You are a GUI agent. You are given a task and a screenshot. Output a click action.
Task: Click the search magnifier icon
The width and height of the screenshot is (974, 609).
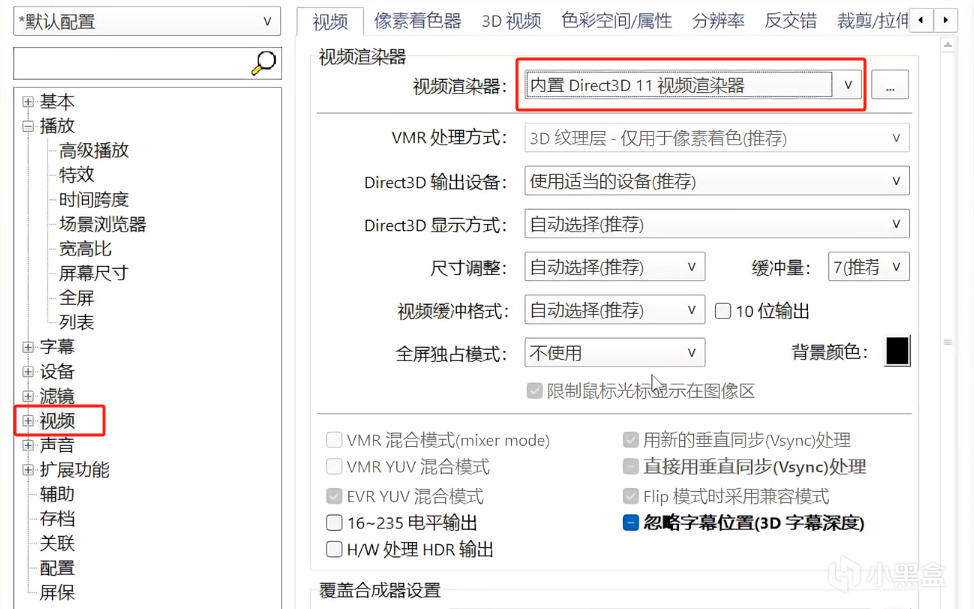[x=264, y=63]
